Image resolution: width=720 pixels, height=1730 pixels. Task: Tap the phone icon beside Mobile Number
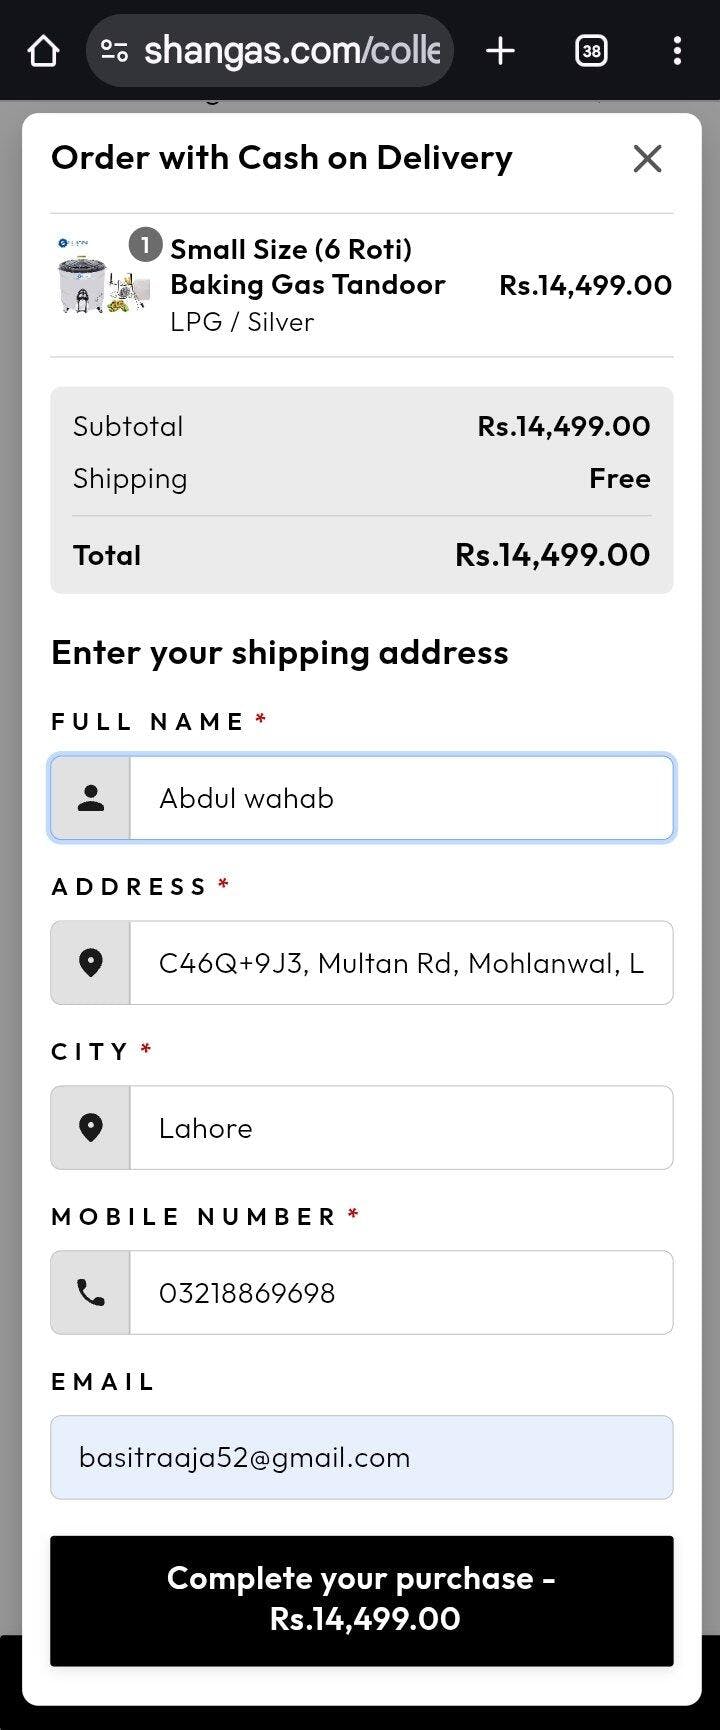pyautogui.click(x=91, y=1293)
